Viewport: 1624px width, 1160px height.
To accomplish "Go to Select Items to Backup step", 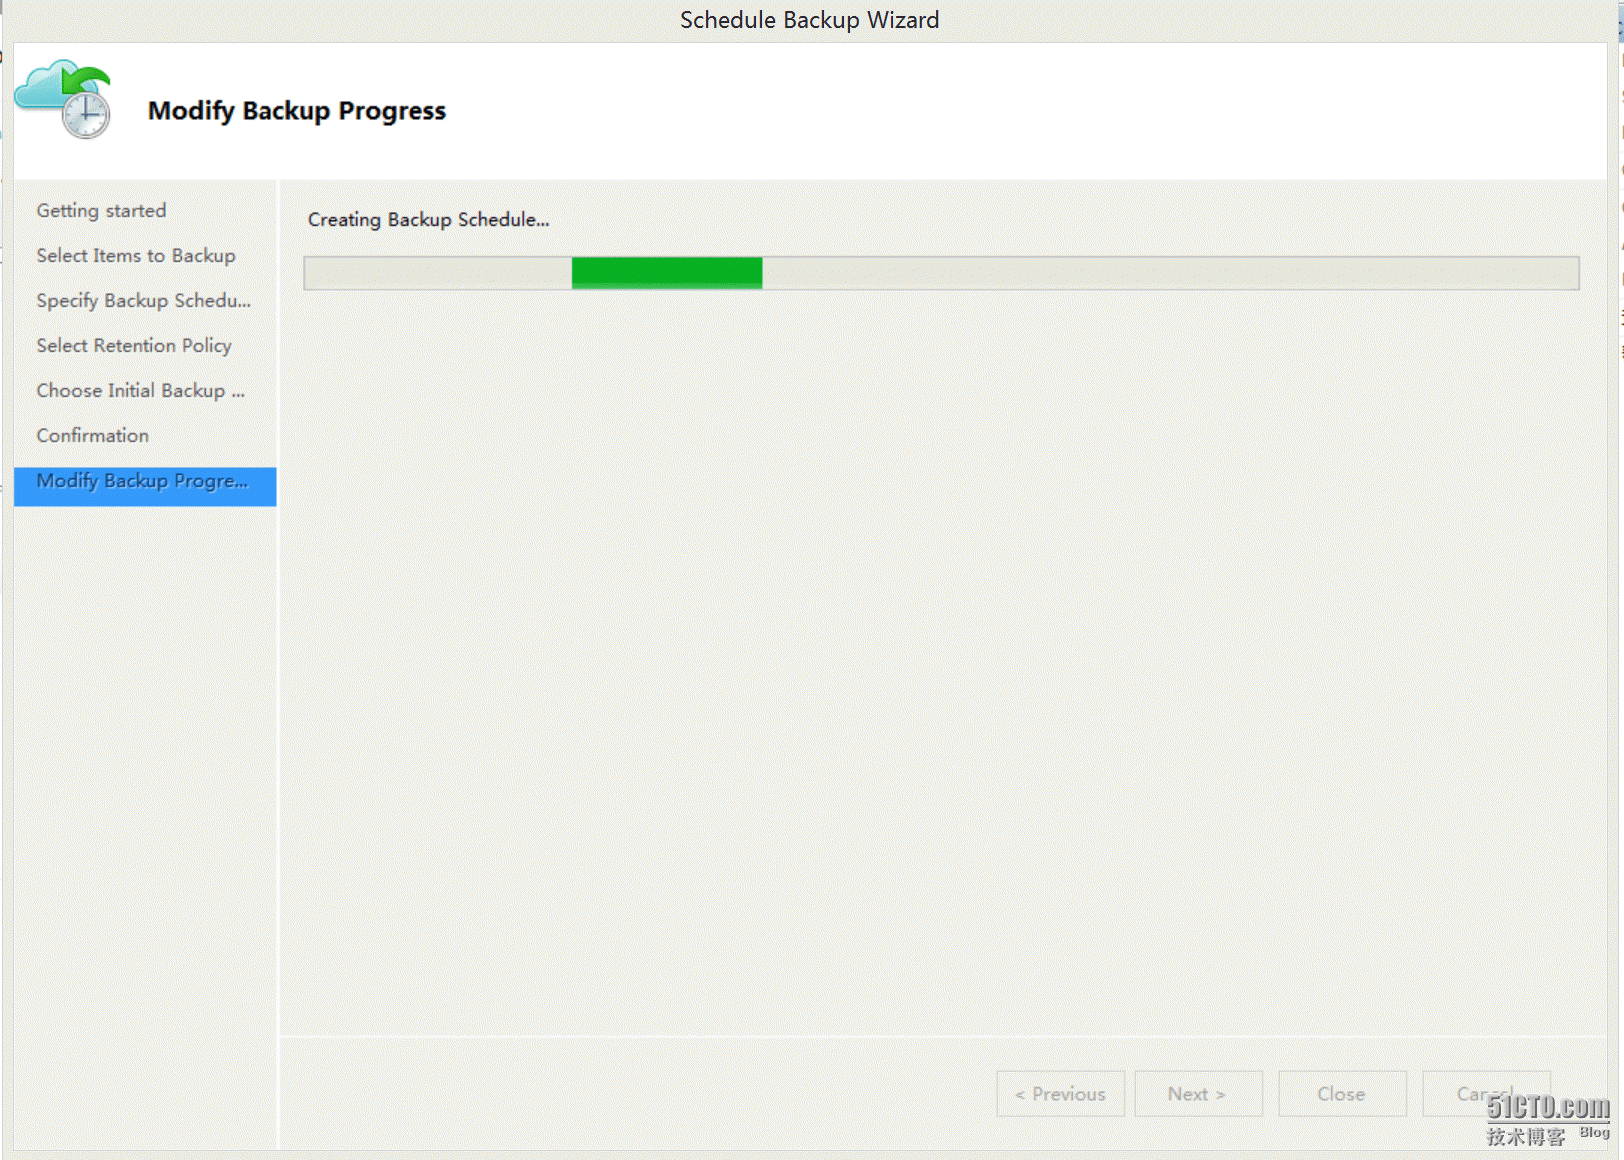I will pyautogui.click(x=136, y=256).
